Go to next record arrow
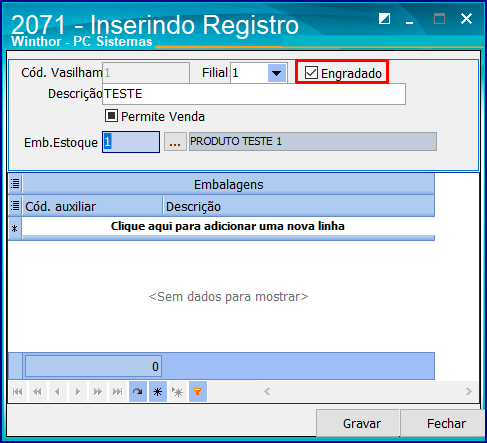Viewport: 487px width, 443px height. pyautogui.click(x=78, y=391)
